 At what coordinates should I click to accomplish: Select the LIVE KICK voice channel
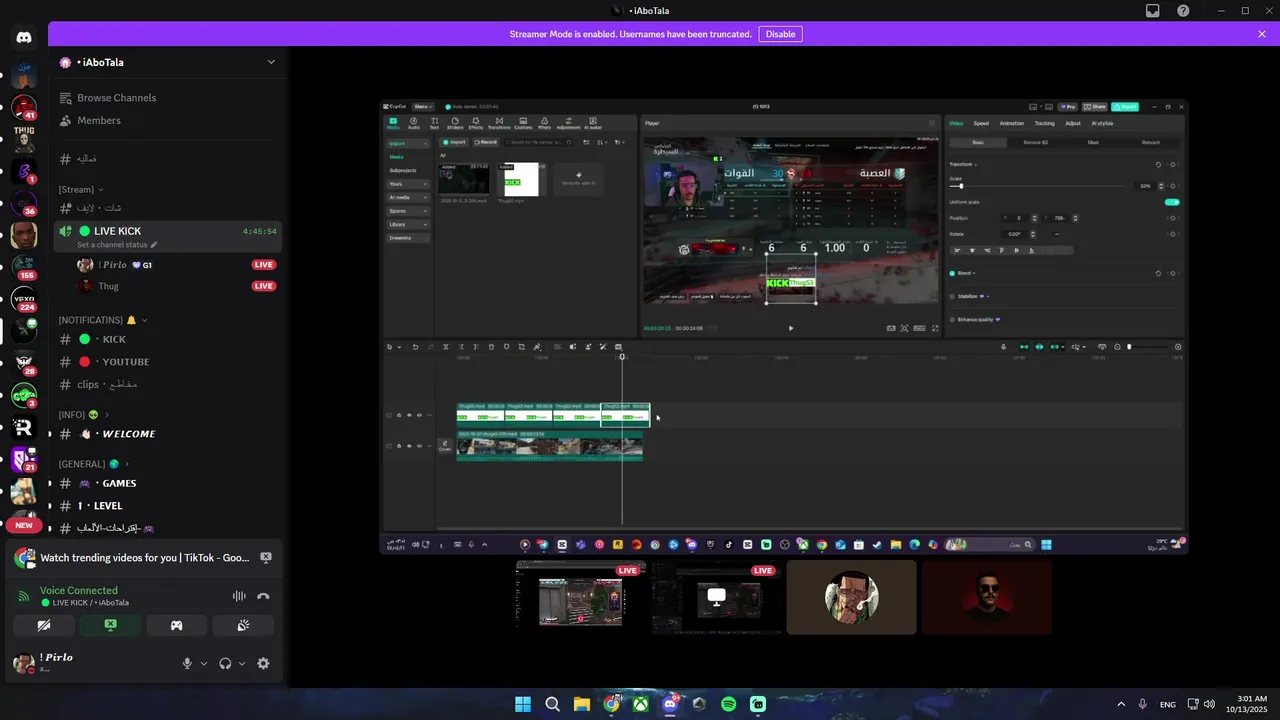167,236
